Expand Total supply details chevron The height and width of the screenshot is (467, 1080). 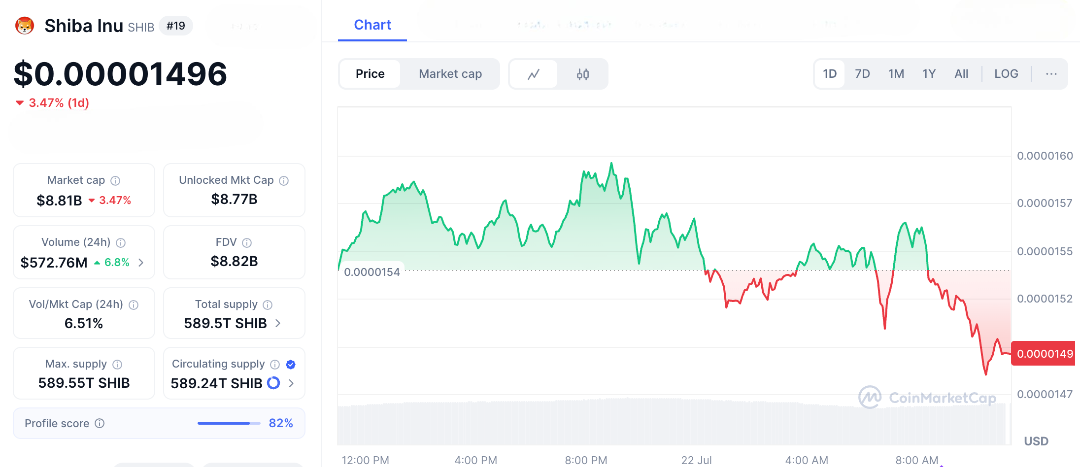click(x=277, y=323)
